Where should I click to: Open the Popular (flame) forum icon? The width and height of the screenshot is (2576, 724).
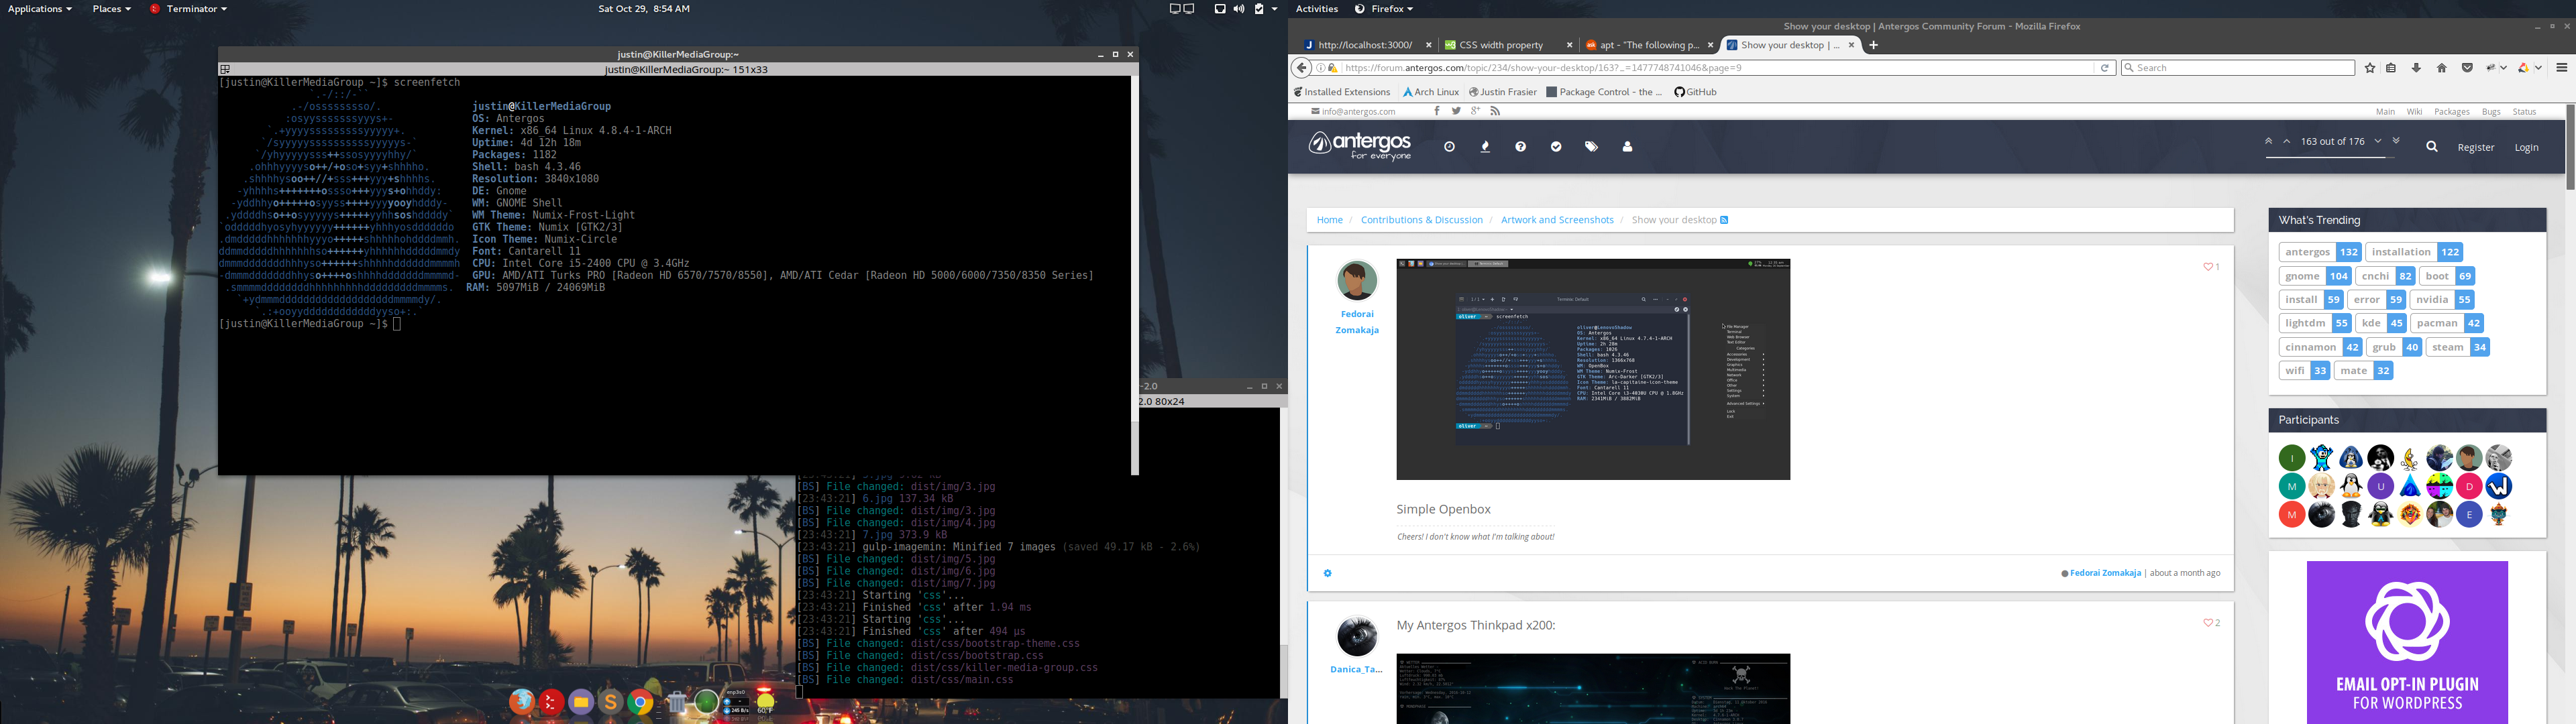click(1485, 147)
